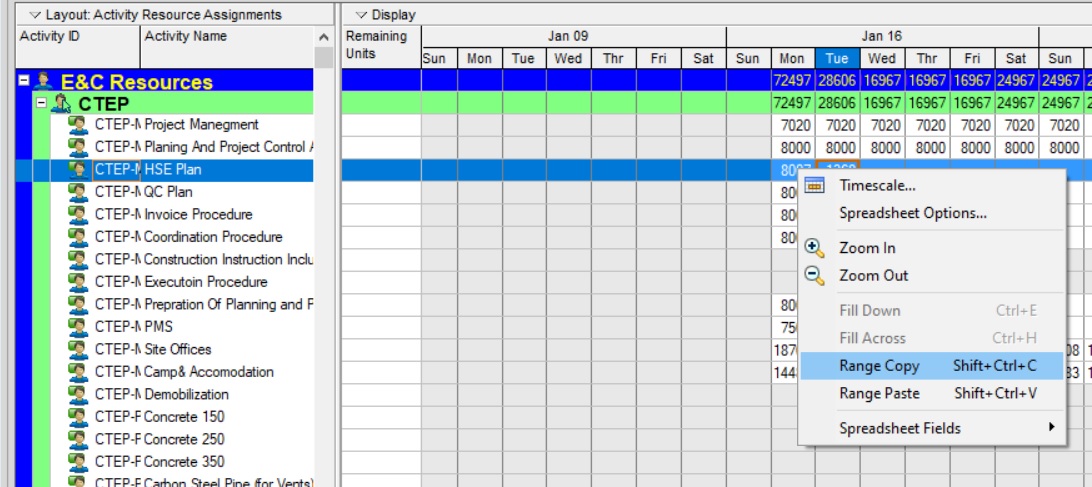Click resource icon beside Concrete 350
The image size is (1092, 487).
tap(78, 462)
